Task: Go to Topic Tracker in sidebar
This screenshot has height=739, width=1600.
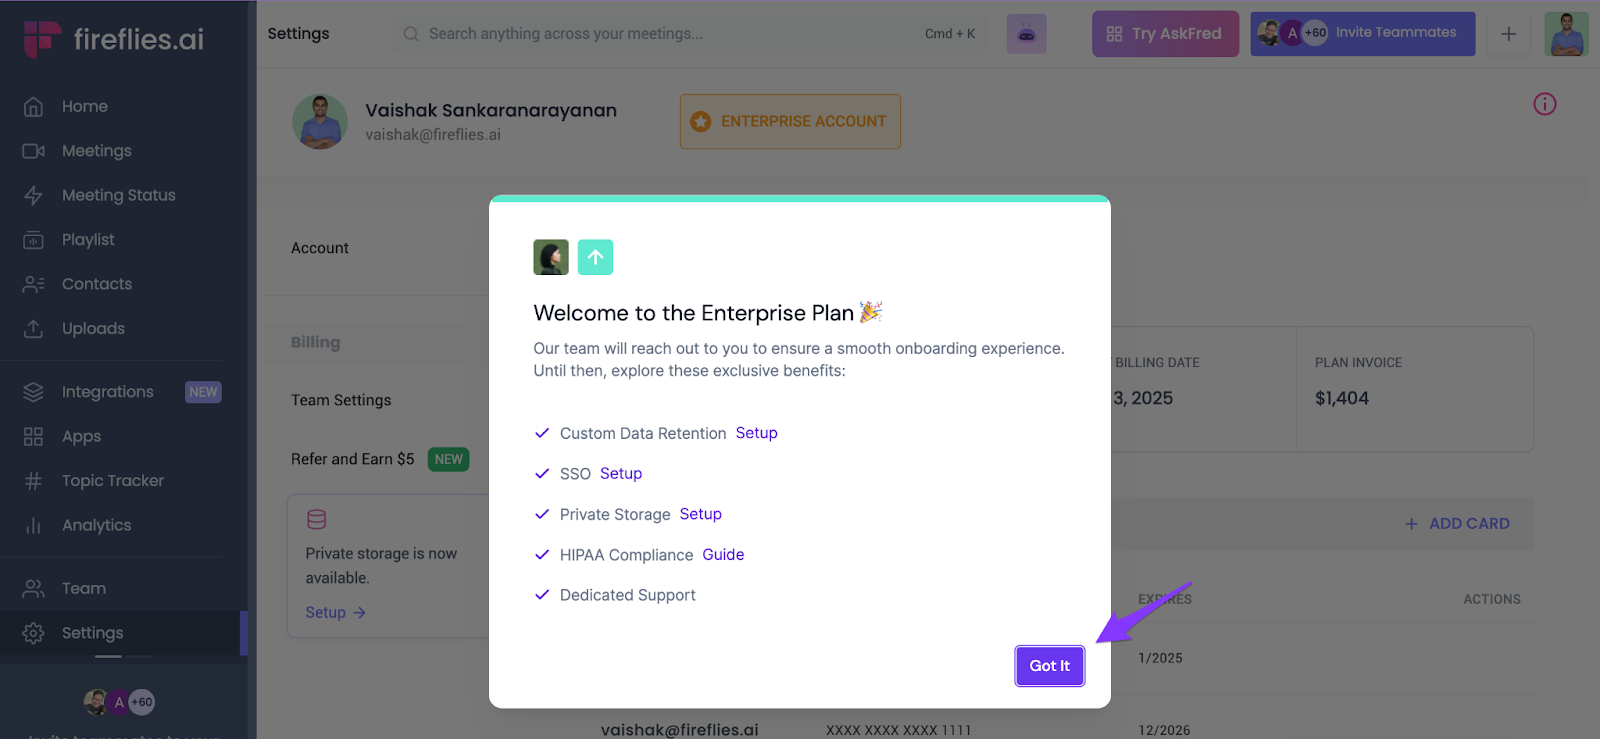Action: tap(112, 481)
